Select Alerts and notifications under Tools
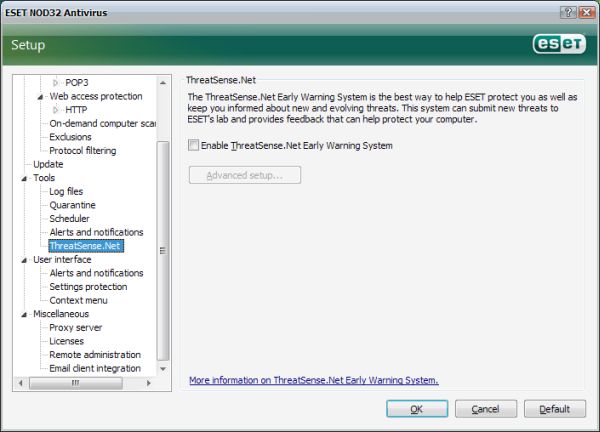Viewport: 600px width, 432px height. click(x=96, y=232)
